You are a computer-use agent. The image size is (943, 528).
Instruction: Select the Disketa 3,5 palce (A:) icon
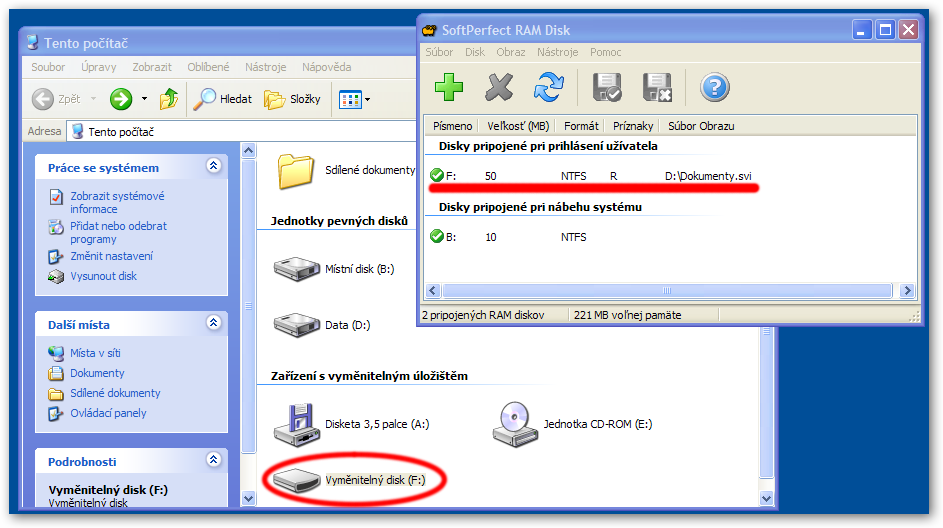[x=296, y=425]
